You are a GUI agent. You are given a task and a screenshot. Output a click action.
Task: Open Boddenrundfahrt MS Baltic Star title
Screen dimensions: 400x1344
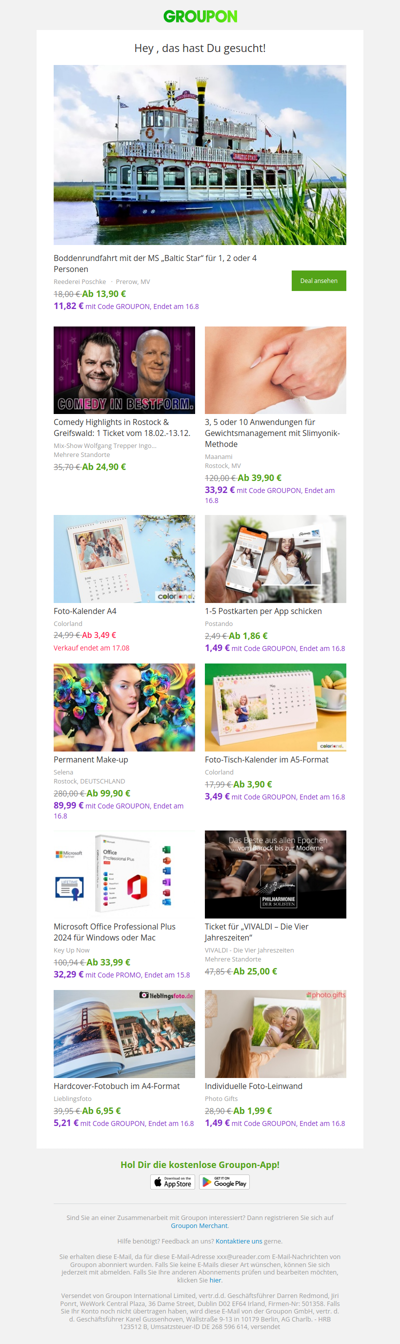(155, 263)
